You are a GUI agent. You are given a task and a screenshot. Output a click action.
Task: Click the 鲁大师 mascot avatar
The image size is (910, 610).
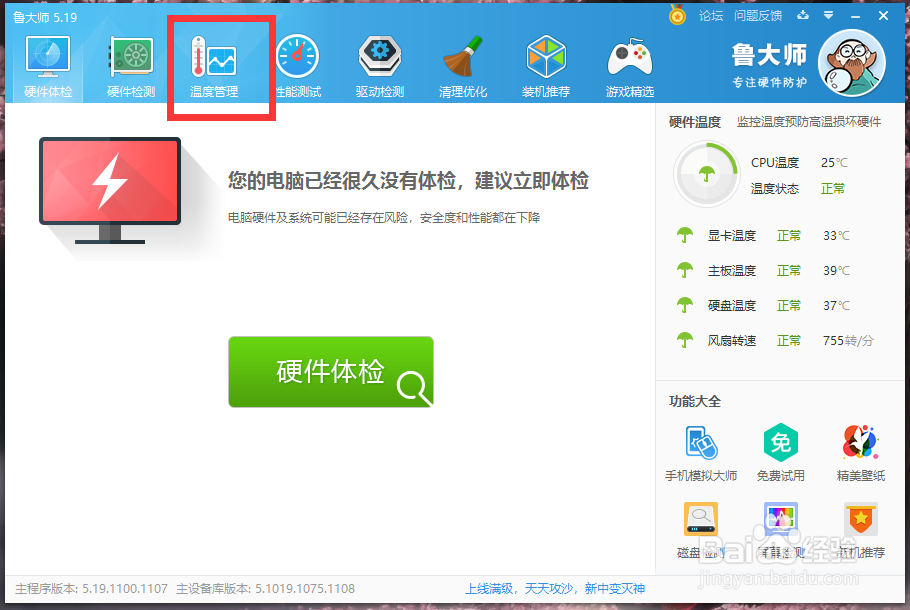[851, 63]
